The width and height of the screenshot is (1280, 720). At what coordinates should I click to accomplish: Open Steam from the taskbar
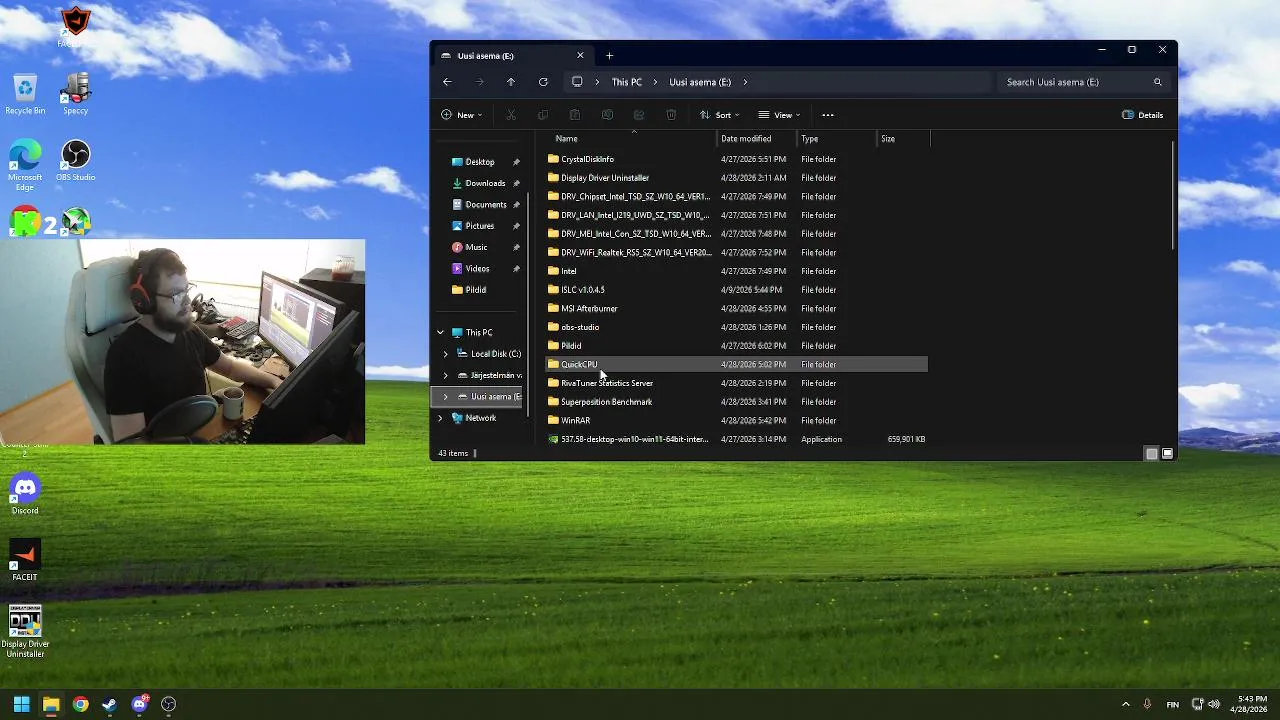click(x=109, y=704)
